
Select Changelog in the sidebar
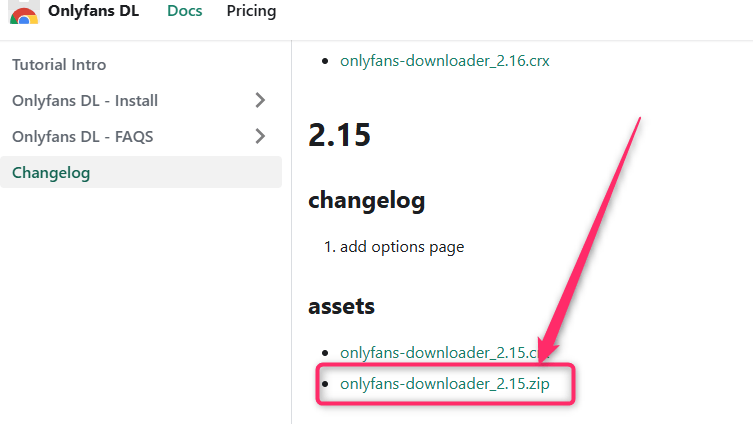(x=51, y=172)
